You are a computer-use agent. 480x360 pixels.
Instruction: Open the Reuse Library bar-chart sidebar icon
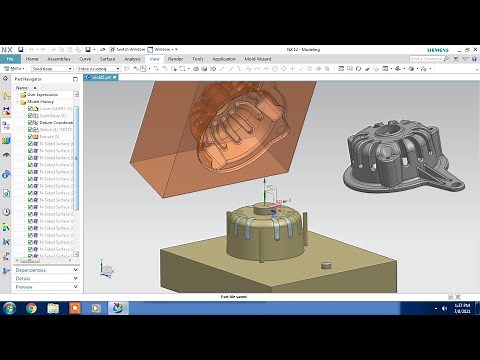pos(6,140)
